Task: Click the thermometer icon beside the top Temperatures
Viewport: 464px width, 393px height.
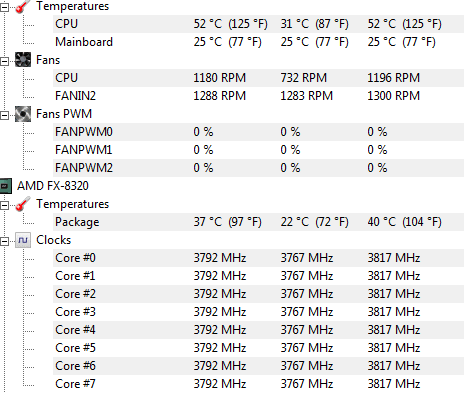Action: (23, 6)
